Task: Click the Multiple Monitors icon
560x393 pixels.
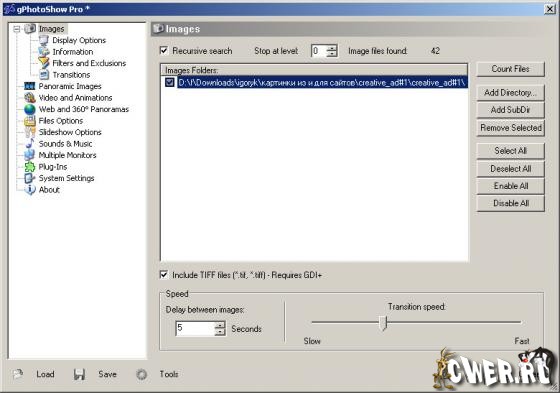Action: point(29,155)
